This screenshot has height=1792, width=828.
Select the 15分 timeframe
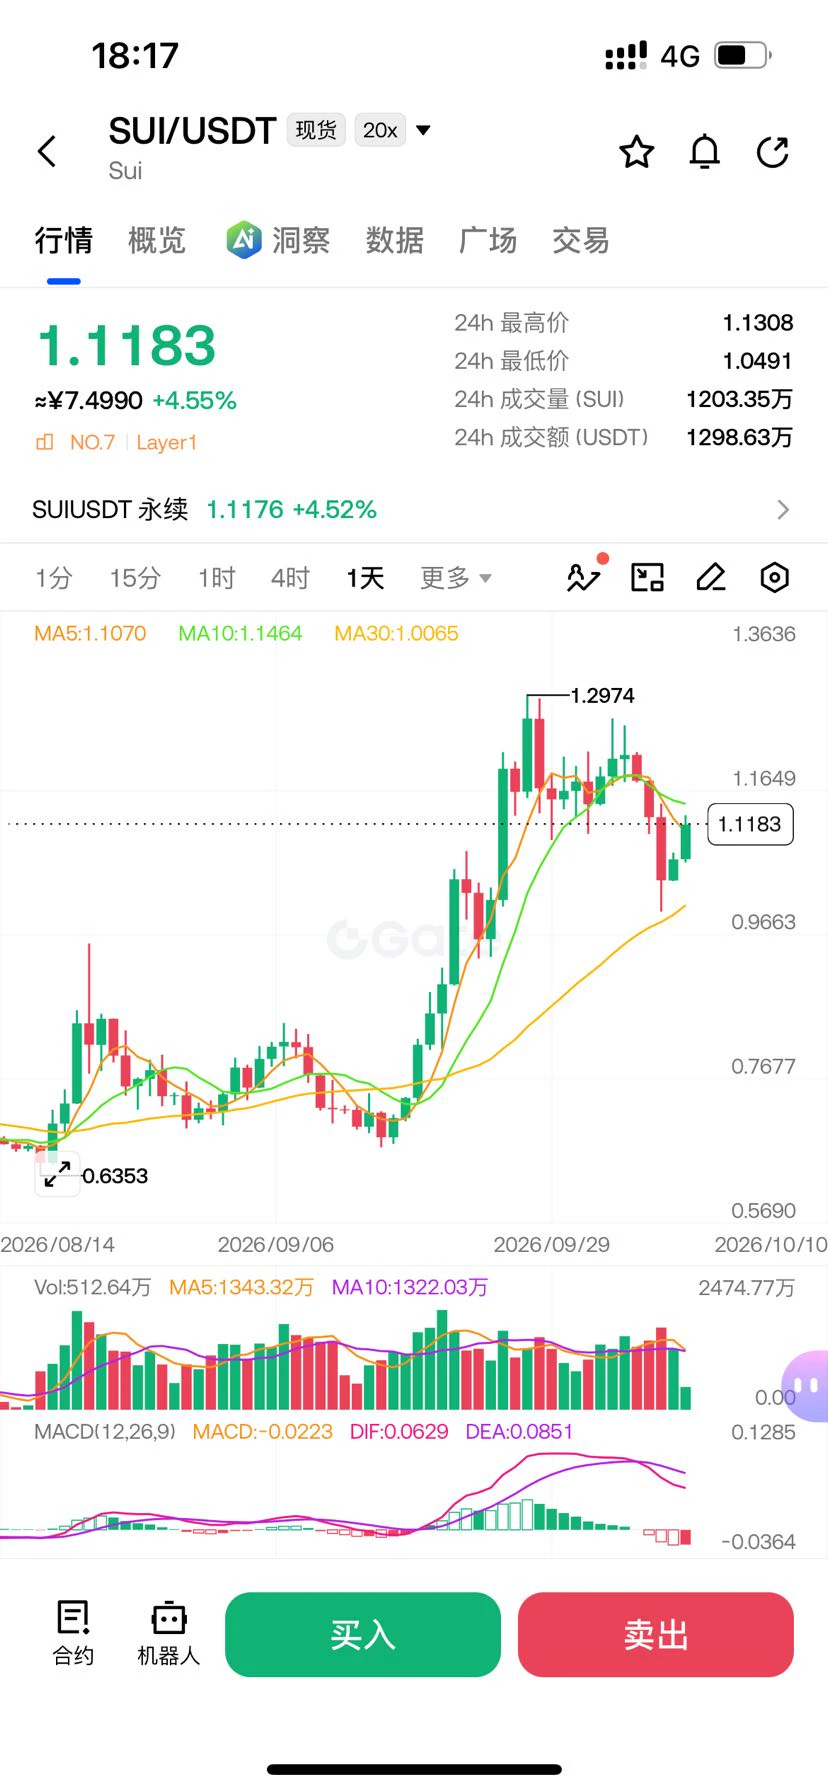135,578
